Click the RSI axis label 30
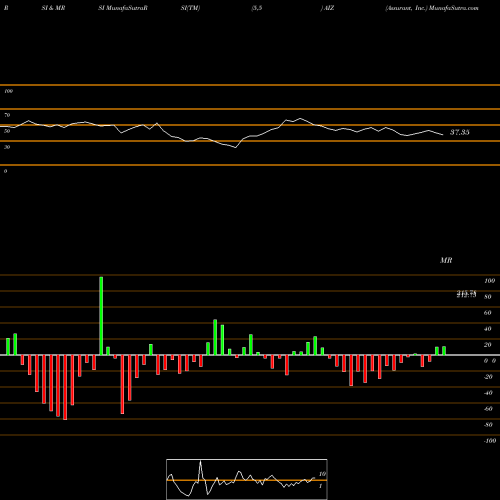 pyautogui.click(x=7, y=147)
